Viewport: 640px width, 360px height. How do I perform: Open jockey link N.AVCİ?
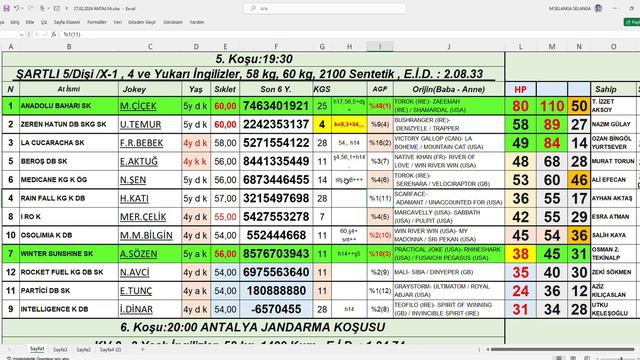(135, 272)
